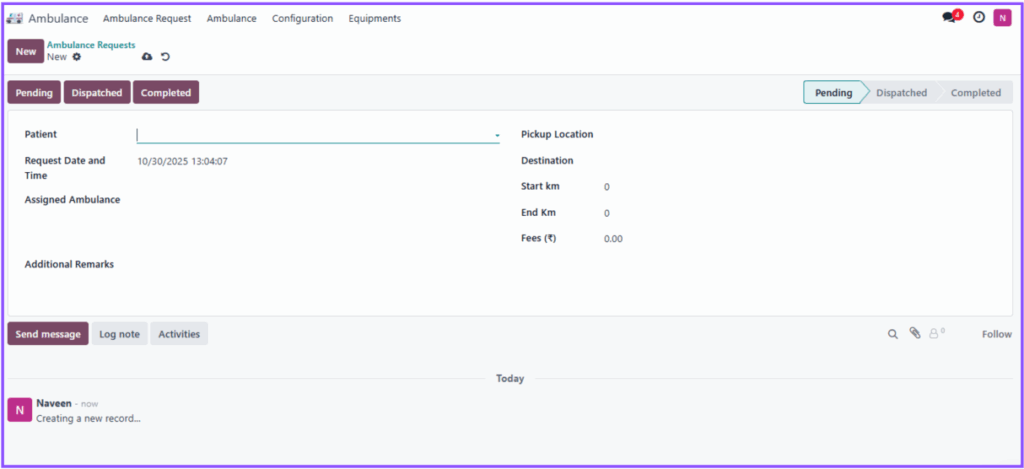Click the Start km input field
The height and width of the screenshot is (469, 1024).
coord(700,187)
